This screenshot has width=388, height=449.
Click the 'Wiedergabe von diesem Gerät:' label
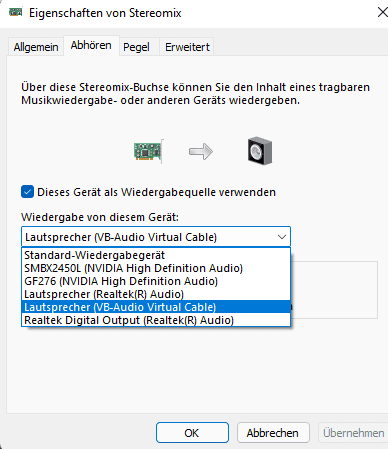100,217
